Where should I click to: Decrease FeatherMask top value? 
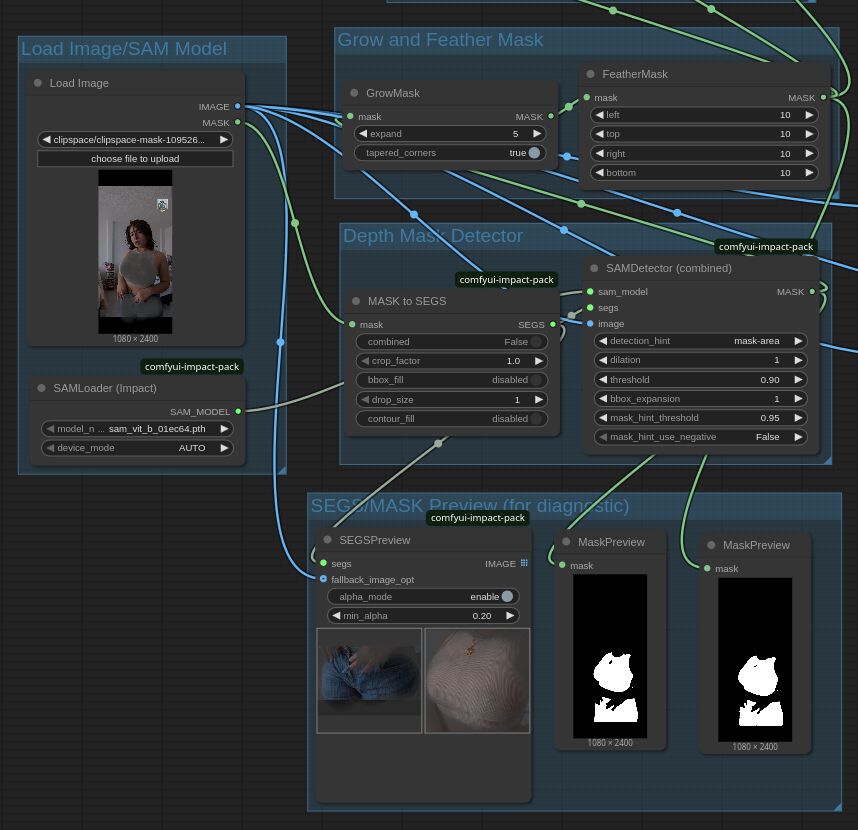pyautogui.click(x=600, y=134)
